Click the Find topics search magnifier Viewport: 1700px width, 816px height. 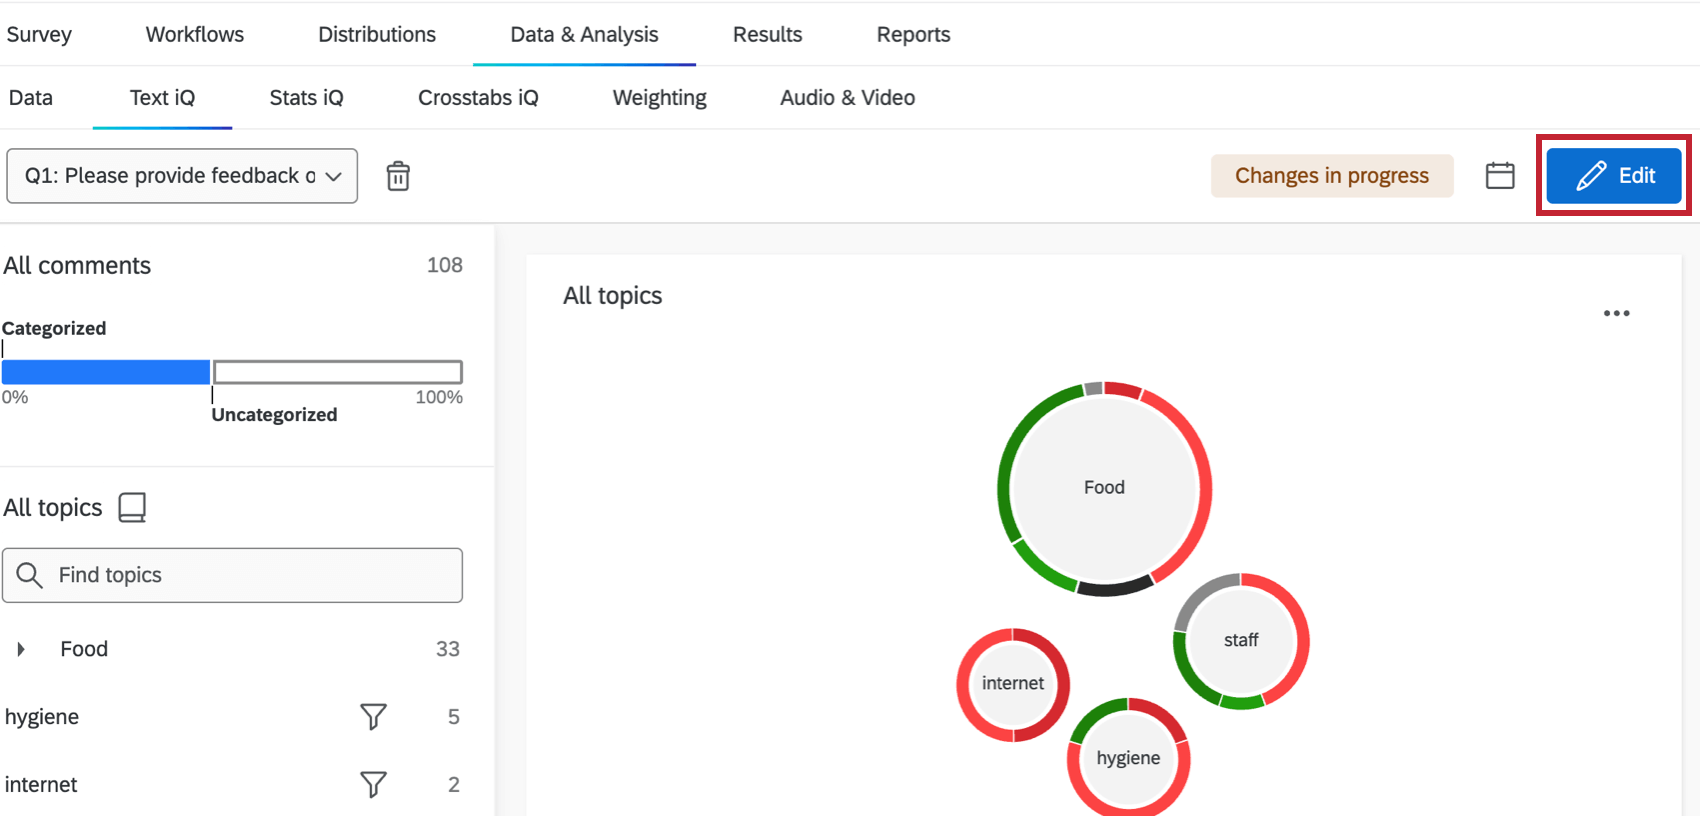coord(30,575)
